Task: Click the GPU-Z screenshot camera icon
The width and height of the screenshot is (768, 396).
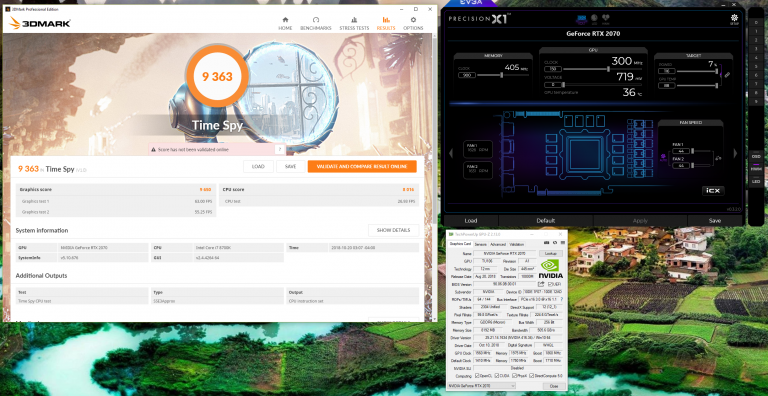Action: pyautogui.click(x=546, y=243)
